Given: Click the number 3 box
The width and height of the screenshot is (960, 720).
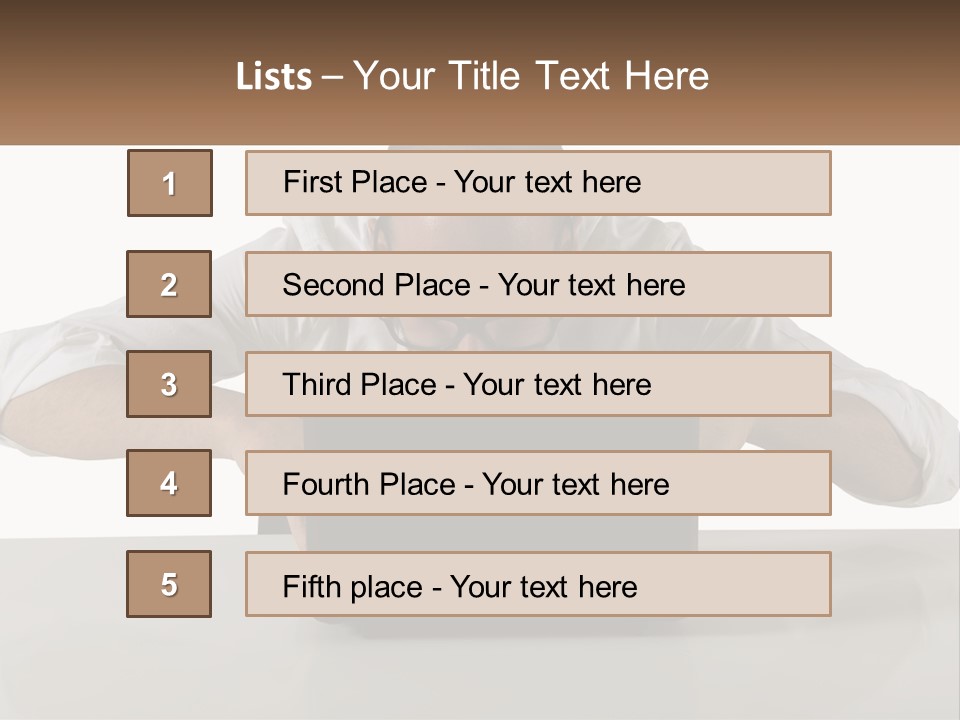Looking at the screenshot, I should pyautogui.click(x=169, y=384).
